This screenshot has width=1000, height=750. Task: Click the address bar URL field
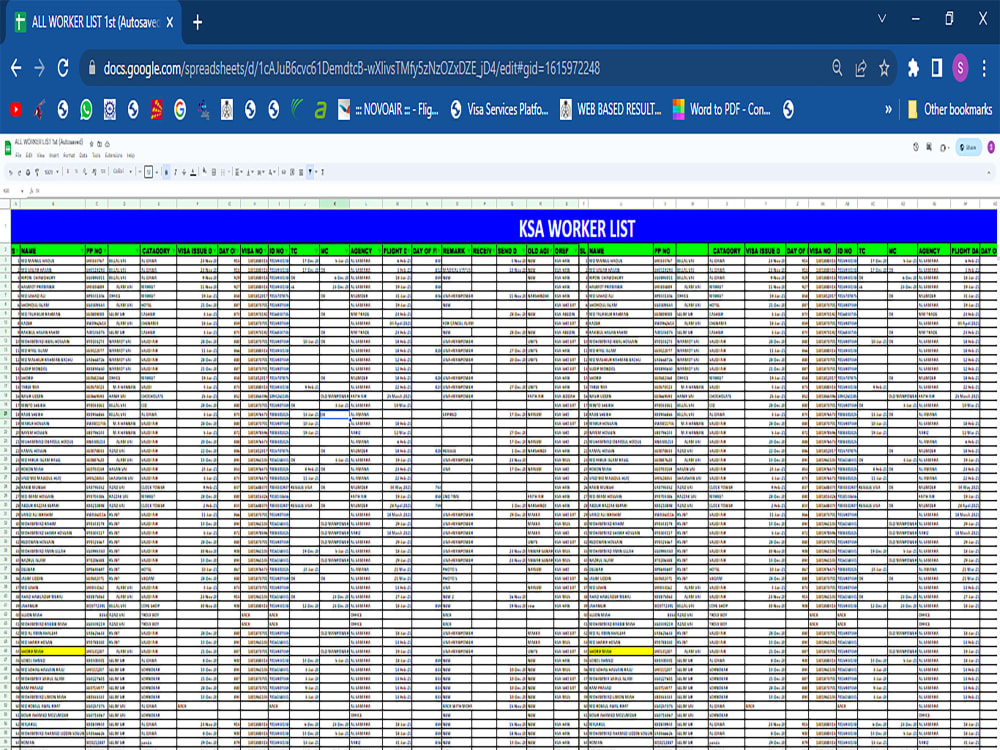(x=351, y=68)
